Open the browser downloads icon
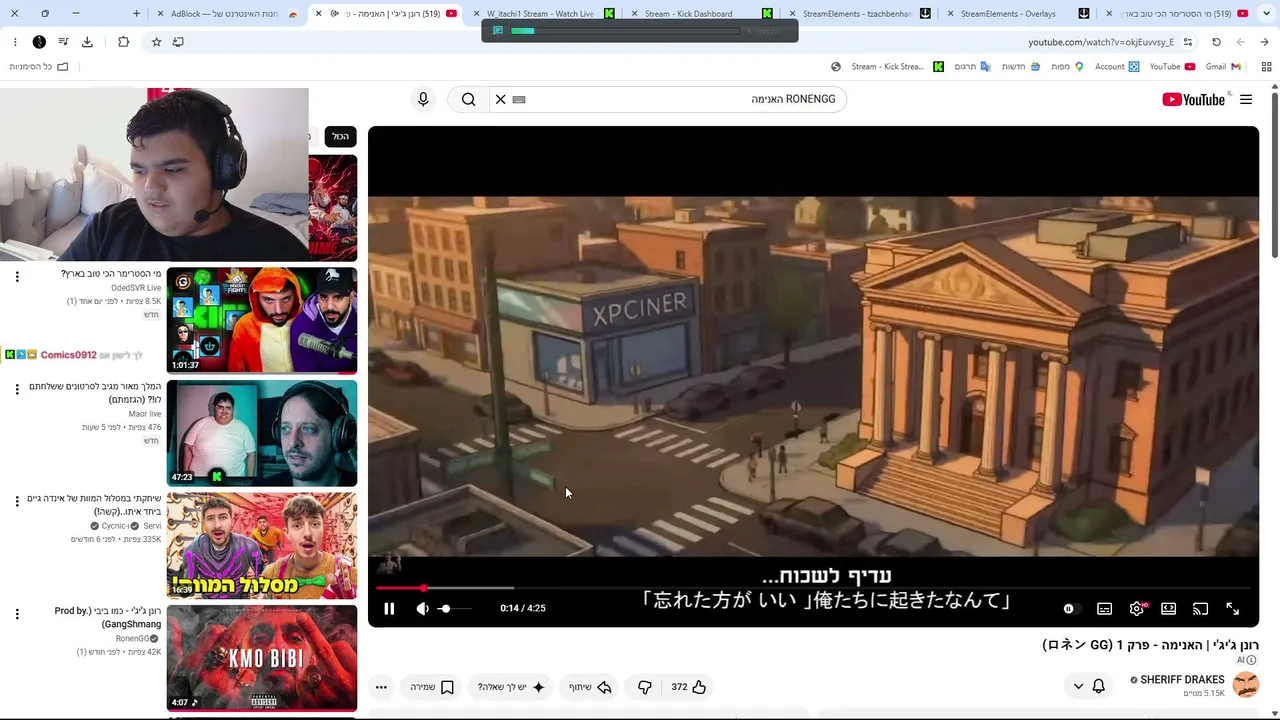Screen dimensions: 1280x720 pyautogui.click(x=87, y=42)
